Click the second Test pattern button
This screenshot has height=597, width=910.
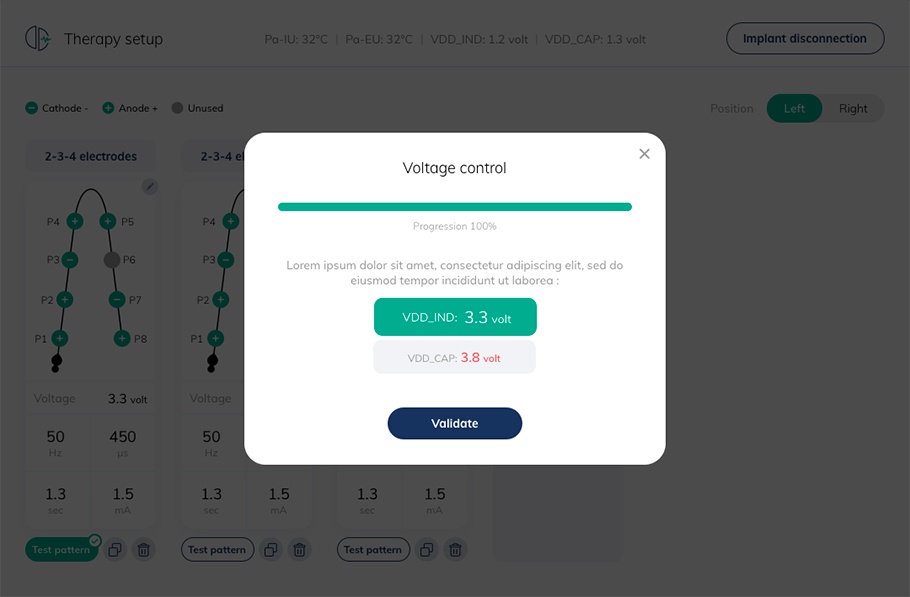click(217, 549)
